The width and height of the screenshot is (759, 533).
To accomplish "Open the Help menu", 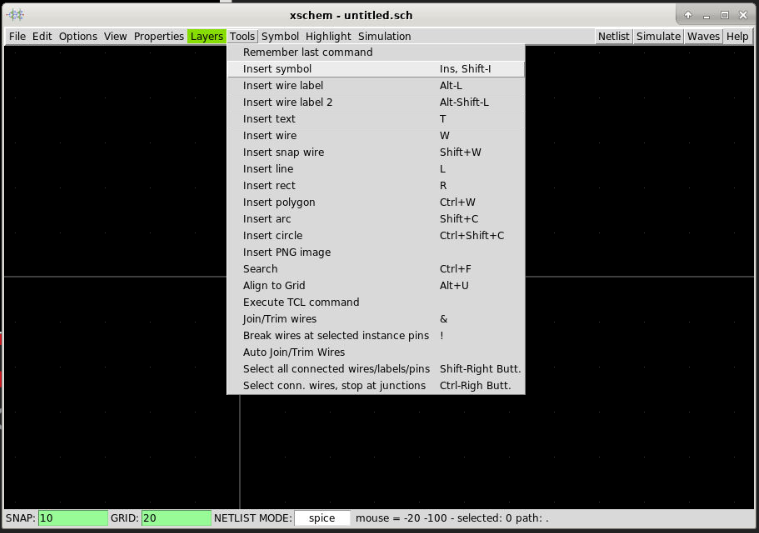I will click(x=737, y=36).
